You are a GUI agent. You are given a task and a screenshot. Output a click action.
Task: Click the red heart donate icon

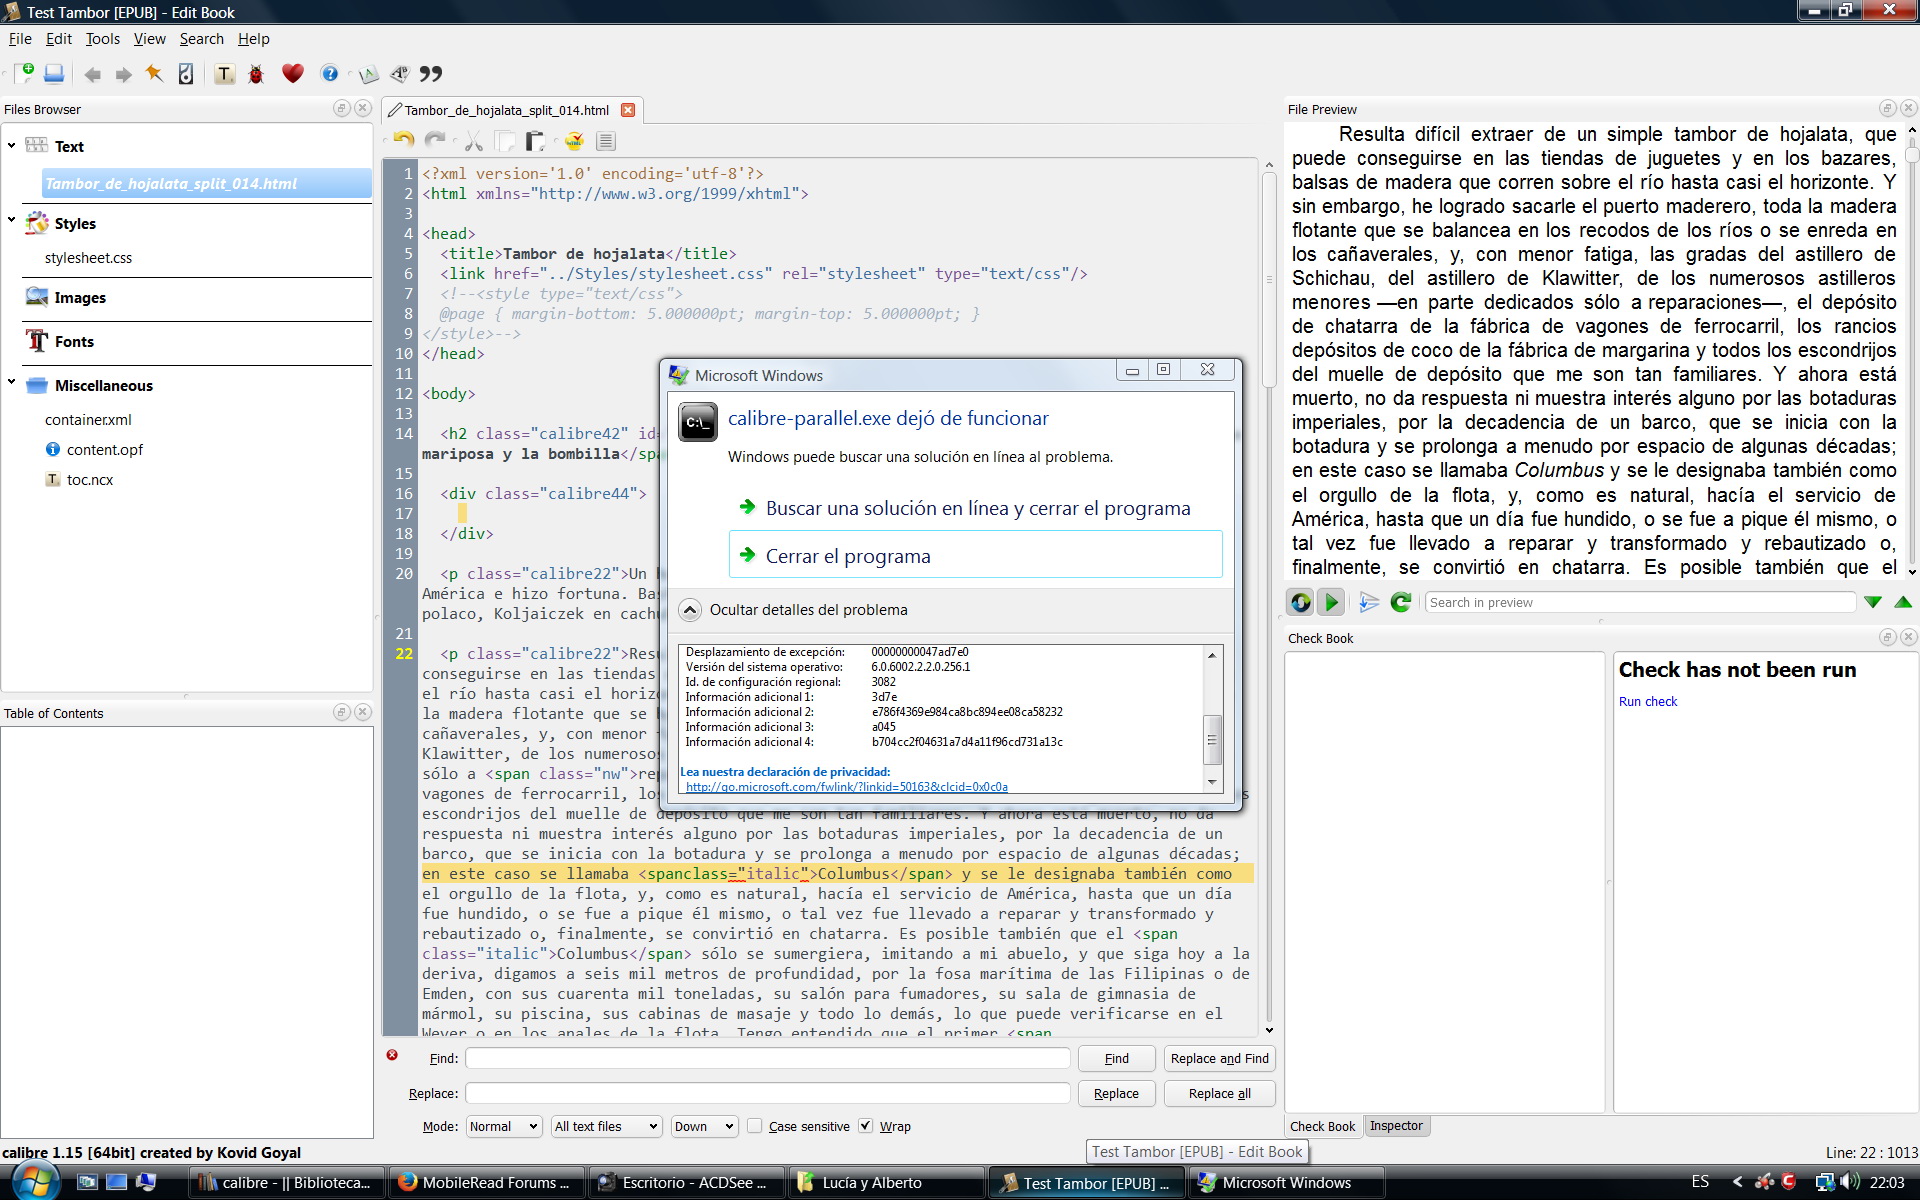[x=292, y=73]
